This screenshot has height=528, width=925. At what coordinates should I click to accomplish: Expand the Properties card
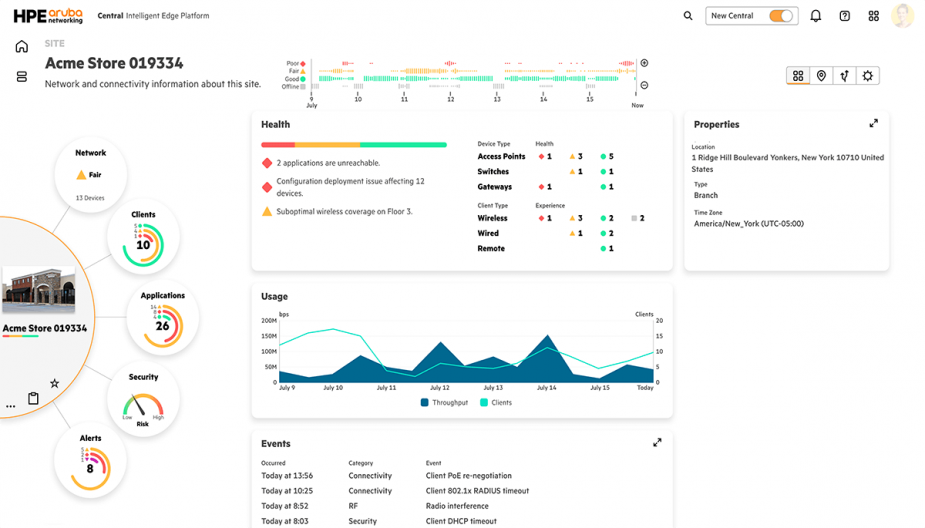(874, 123)
